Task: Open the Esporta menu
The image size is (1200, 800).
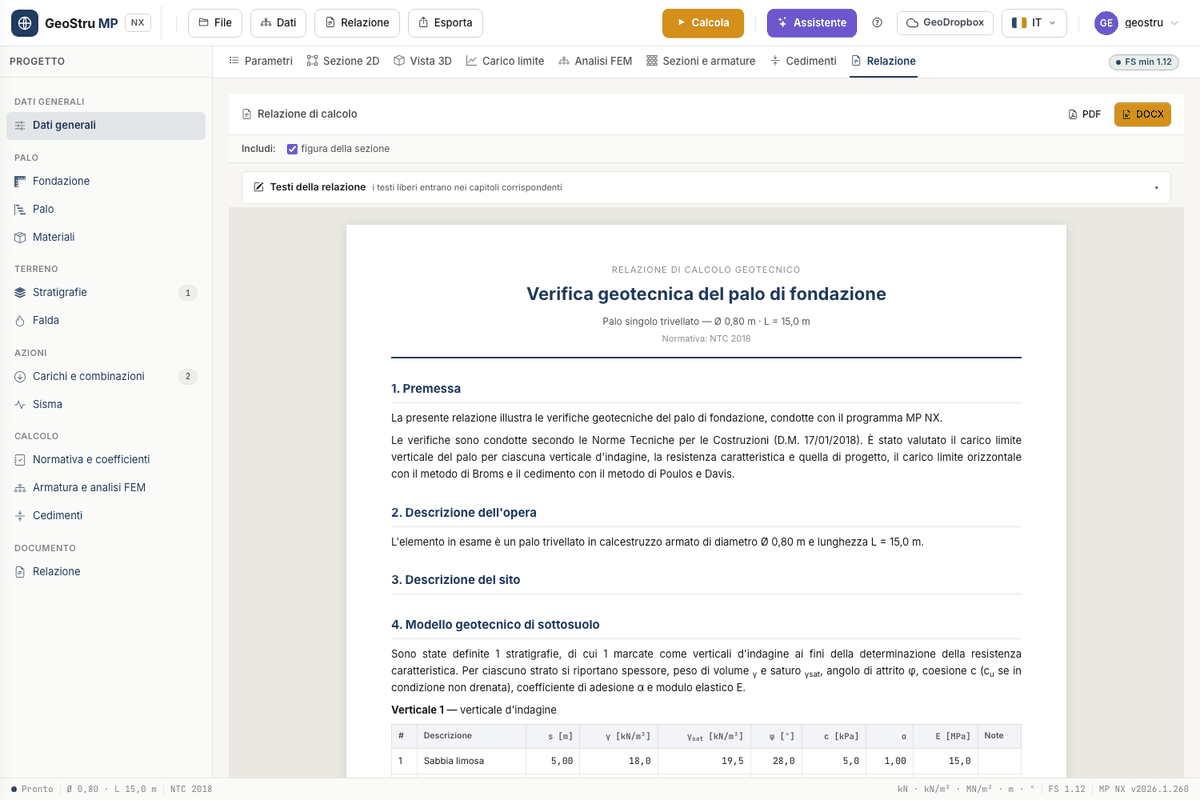Action: (x=445, y=23)
